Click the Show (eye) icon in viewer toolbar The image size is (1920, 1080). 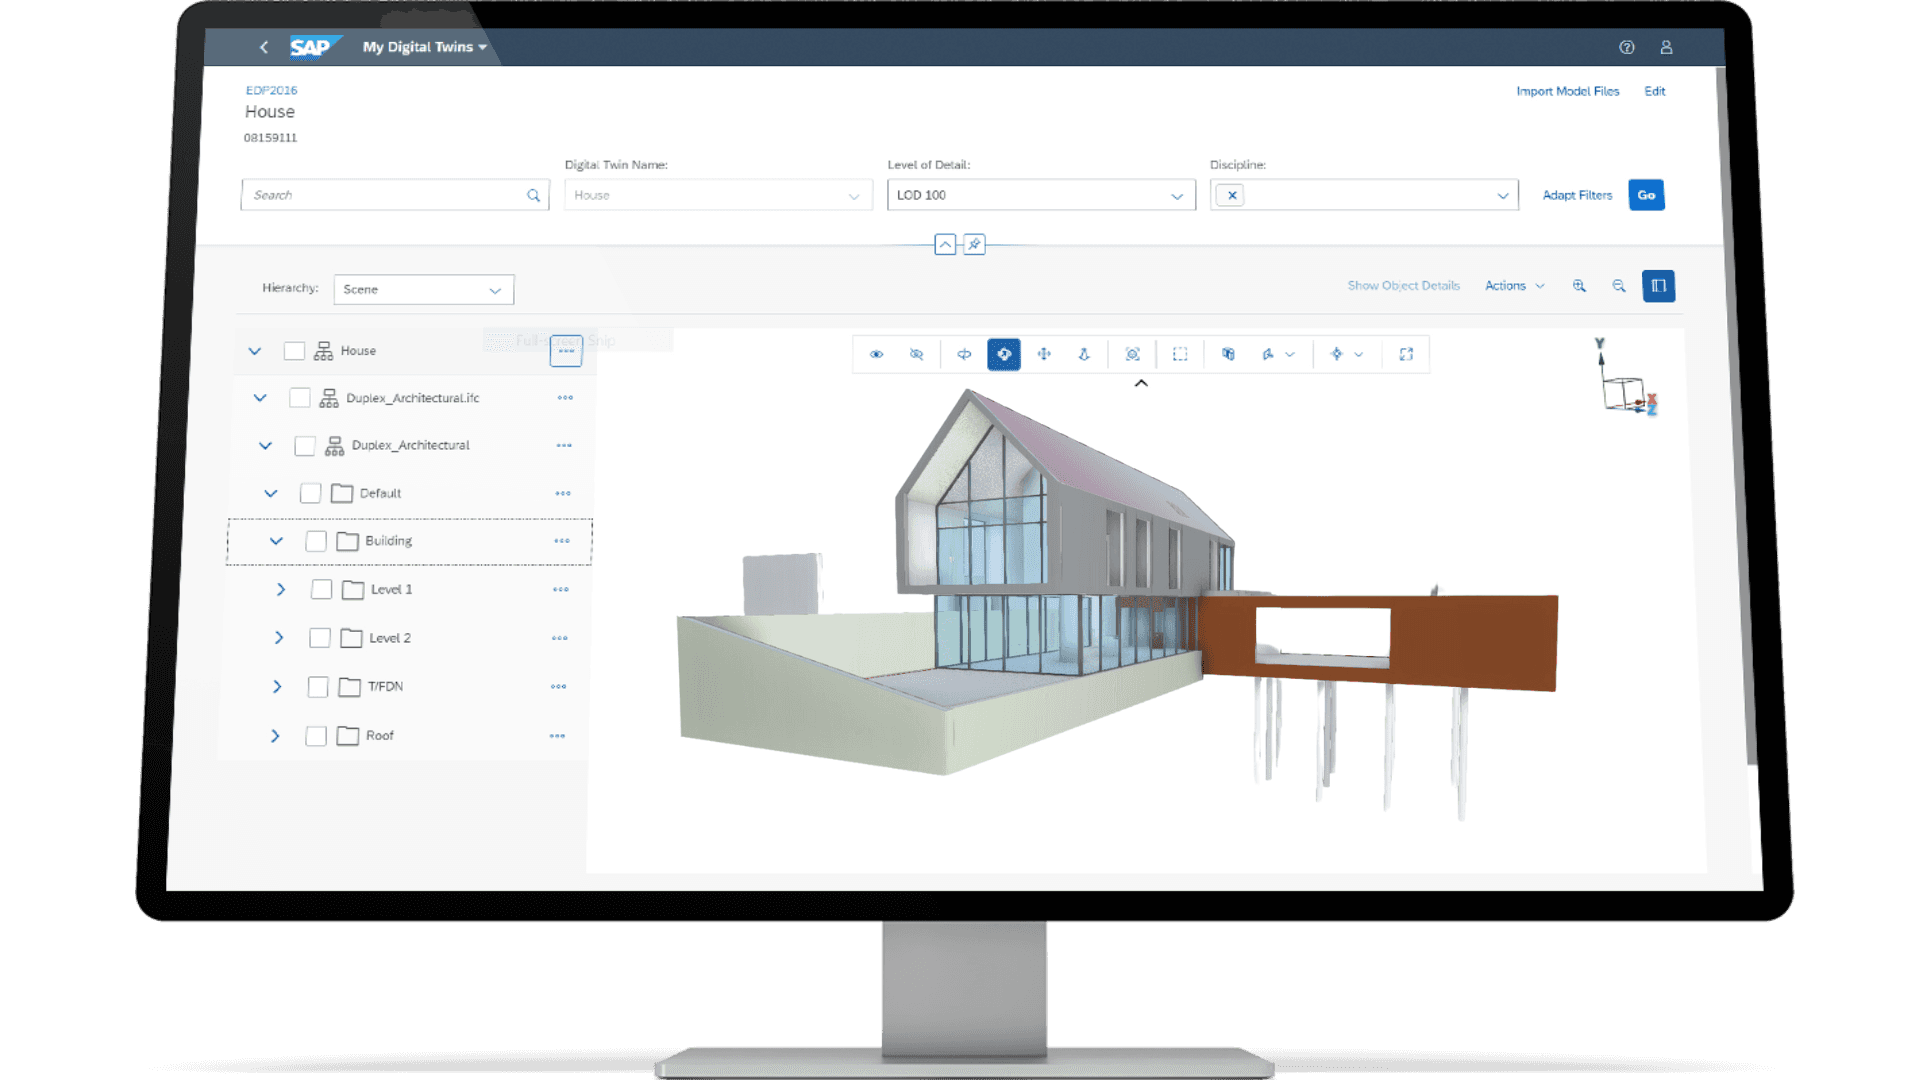click(876, 354)
